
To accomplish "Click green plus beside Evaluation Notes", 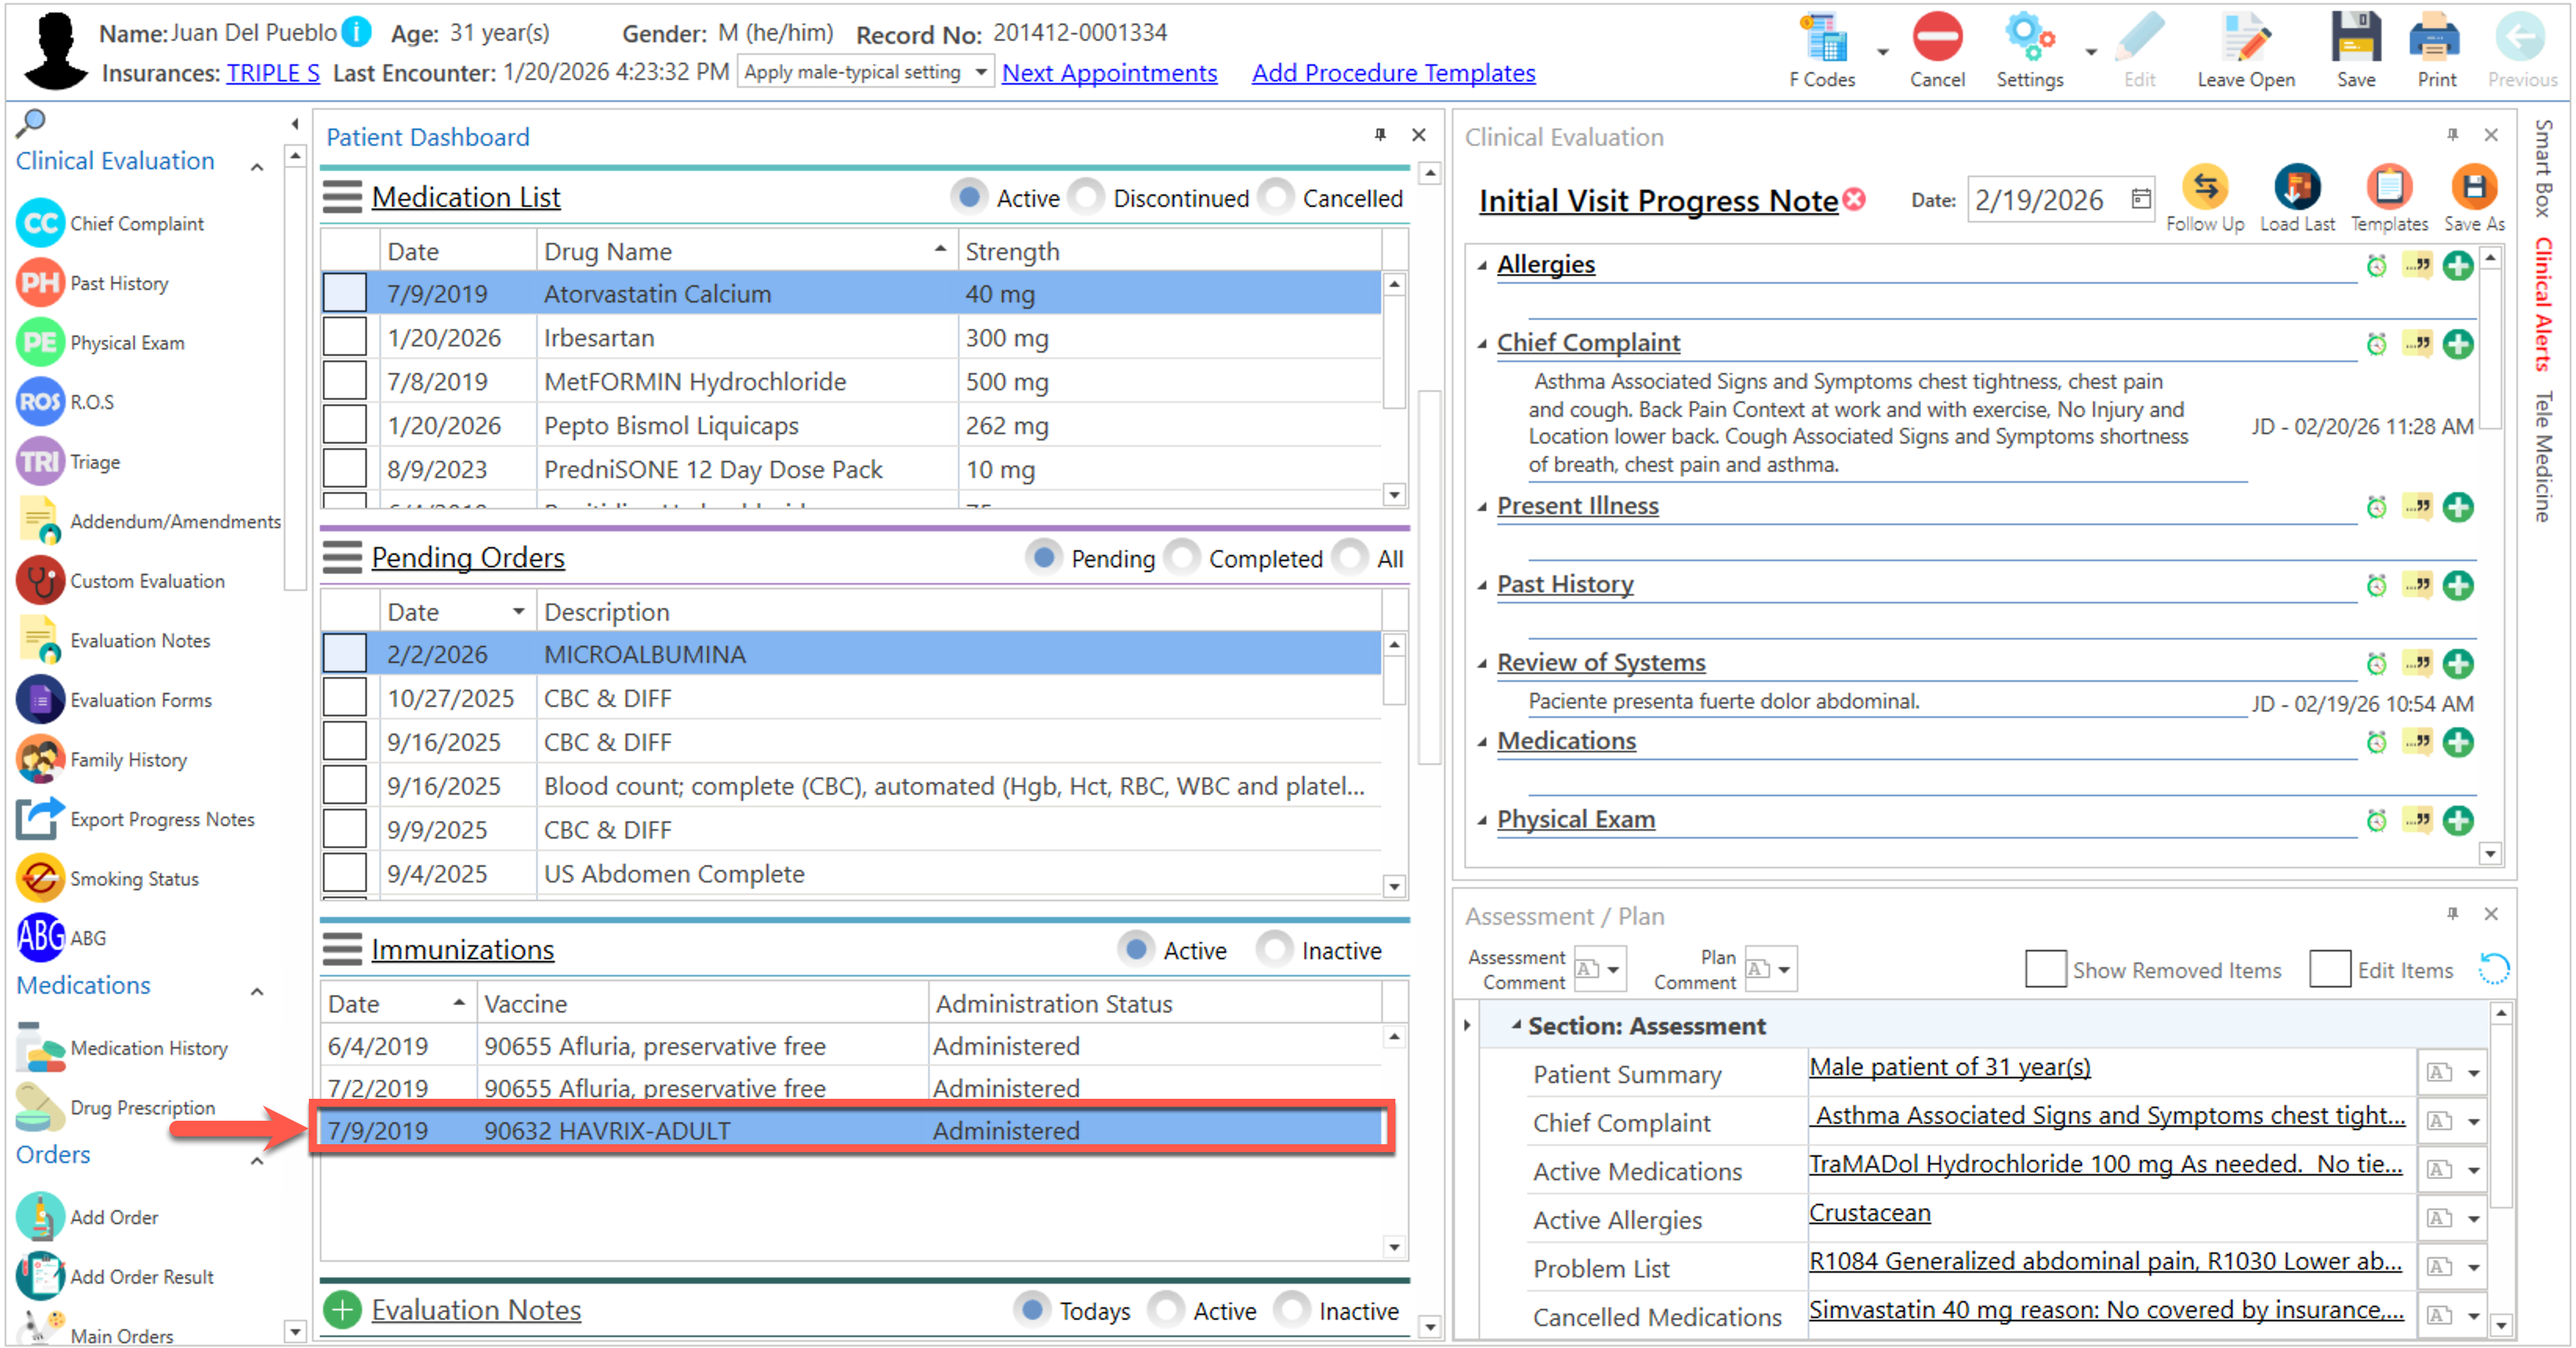I will tap(343, 1309).
